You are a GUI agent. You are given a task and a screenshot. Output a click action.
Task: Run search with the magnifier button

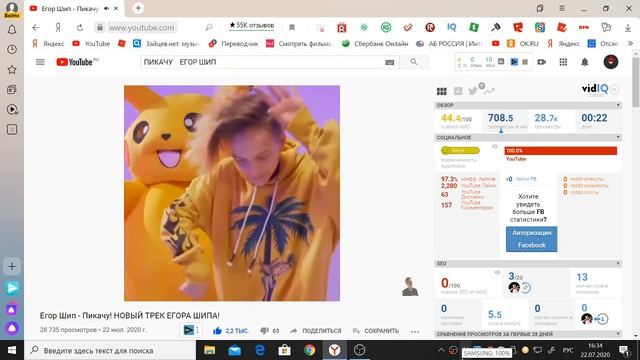(x=414, y=62)
